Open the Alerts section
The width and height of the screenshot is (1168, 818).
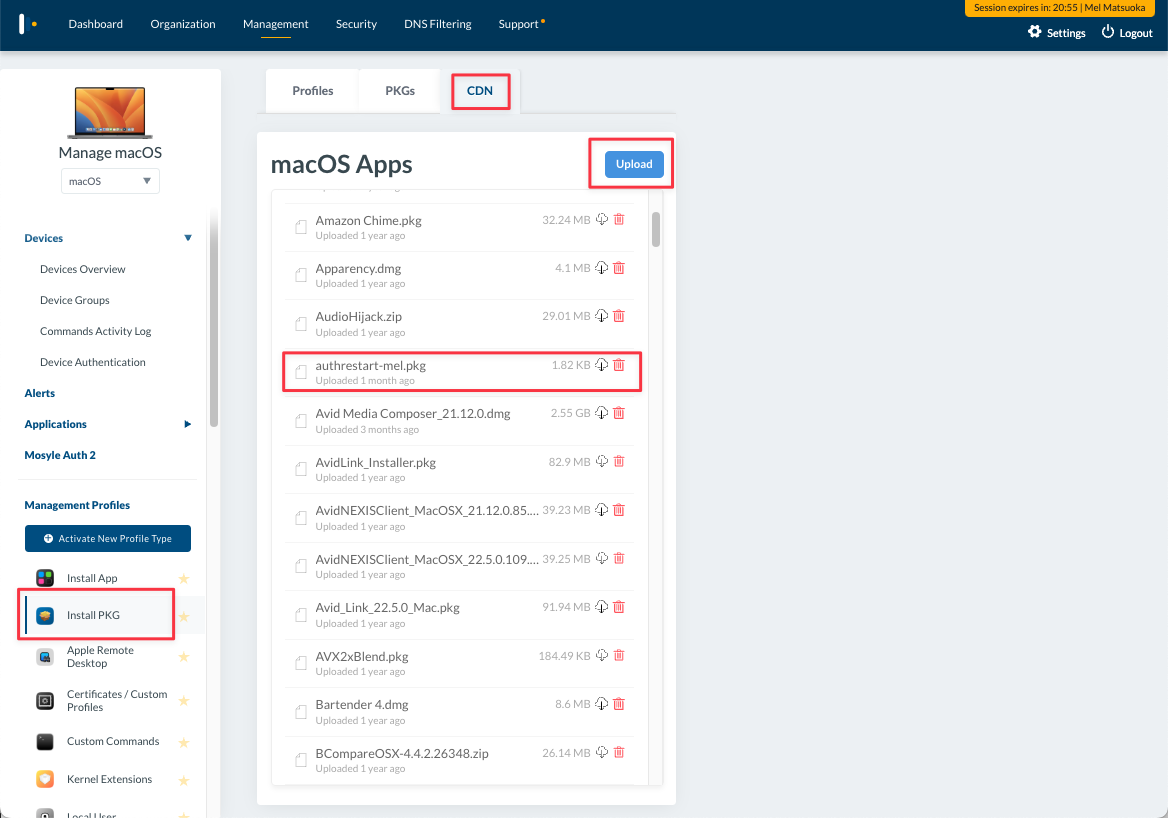coord(39,393)
